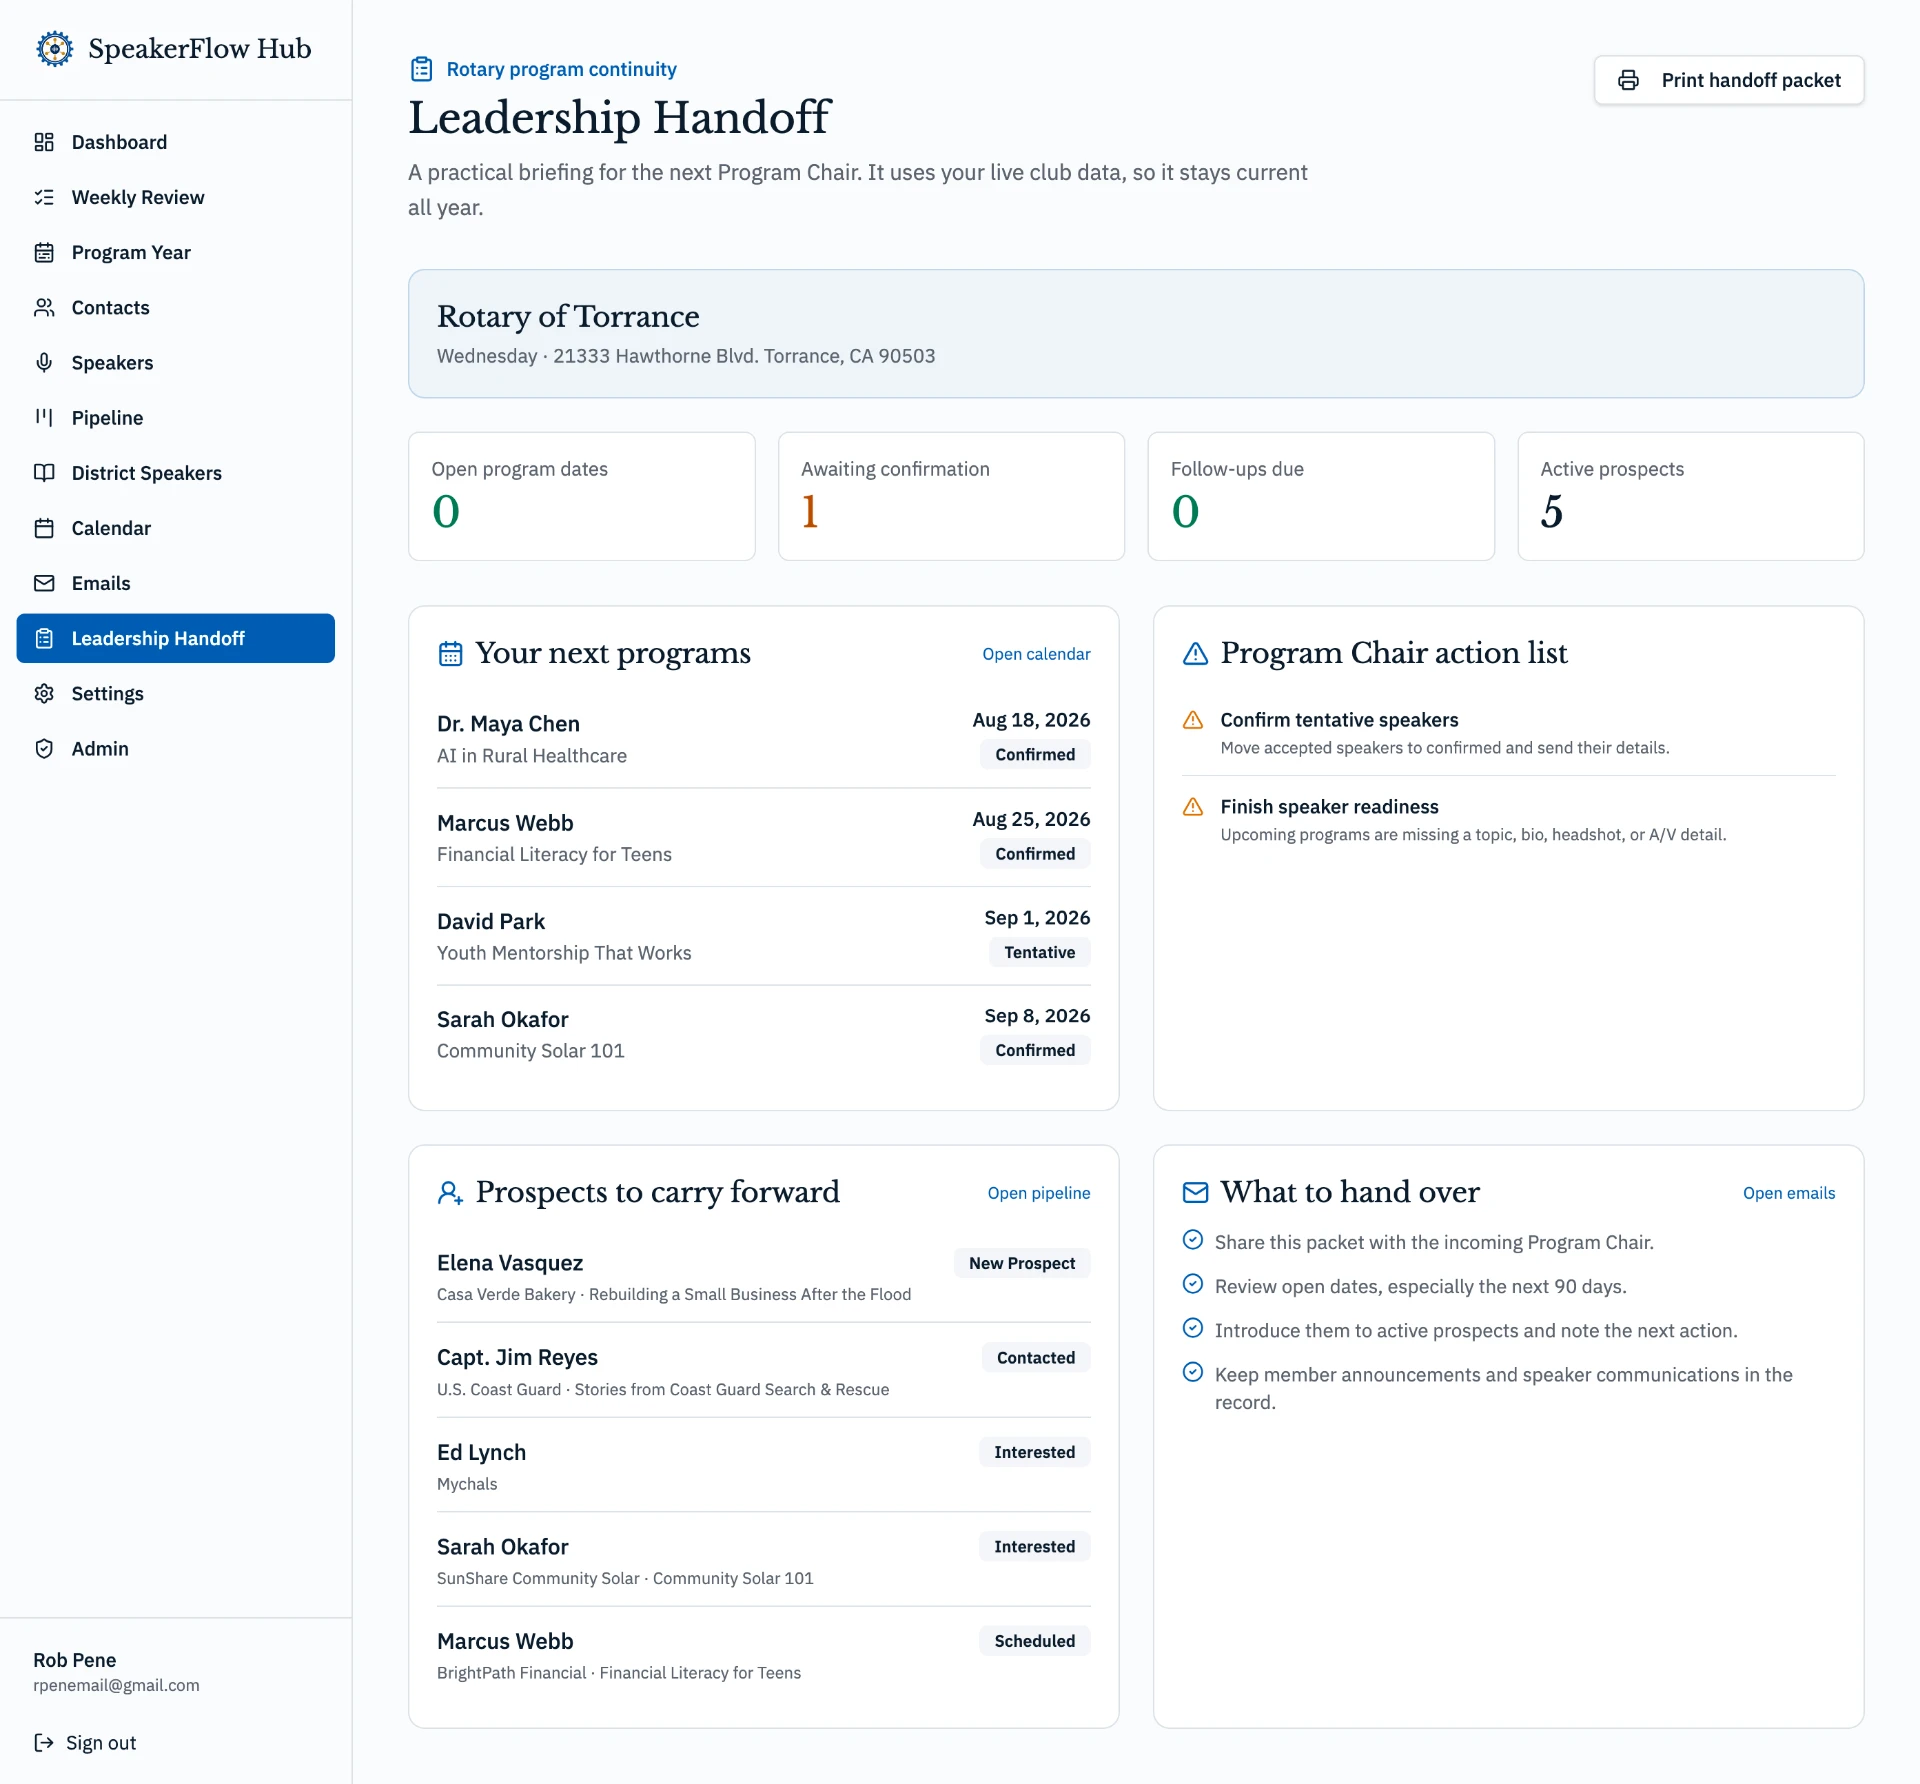This screenshot has height=1784, width=1920.
Task: Go to Weekly Review
Action: click(176, 197)
